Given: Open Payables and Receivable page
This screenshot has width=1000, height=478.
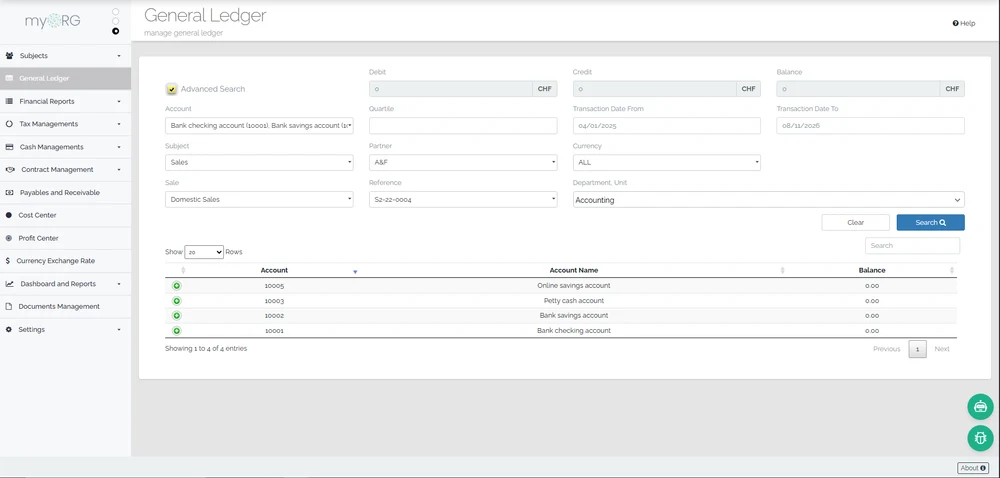Looking at the screenshot, I should point(65,192).
